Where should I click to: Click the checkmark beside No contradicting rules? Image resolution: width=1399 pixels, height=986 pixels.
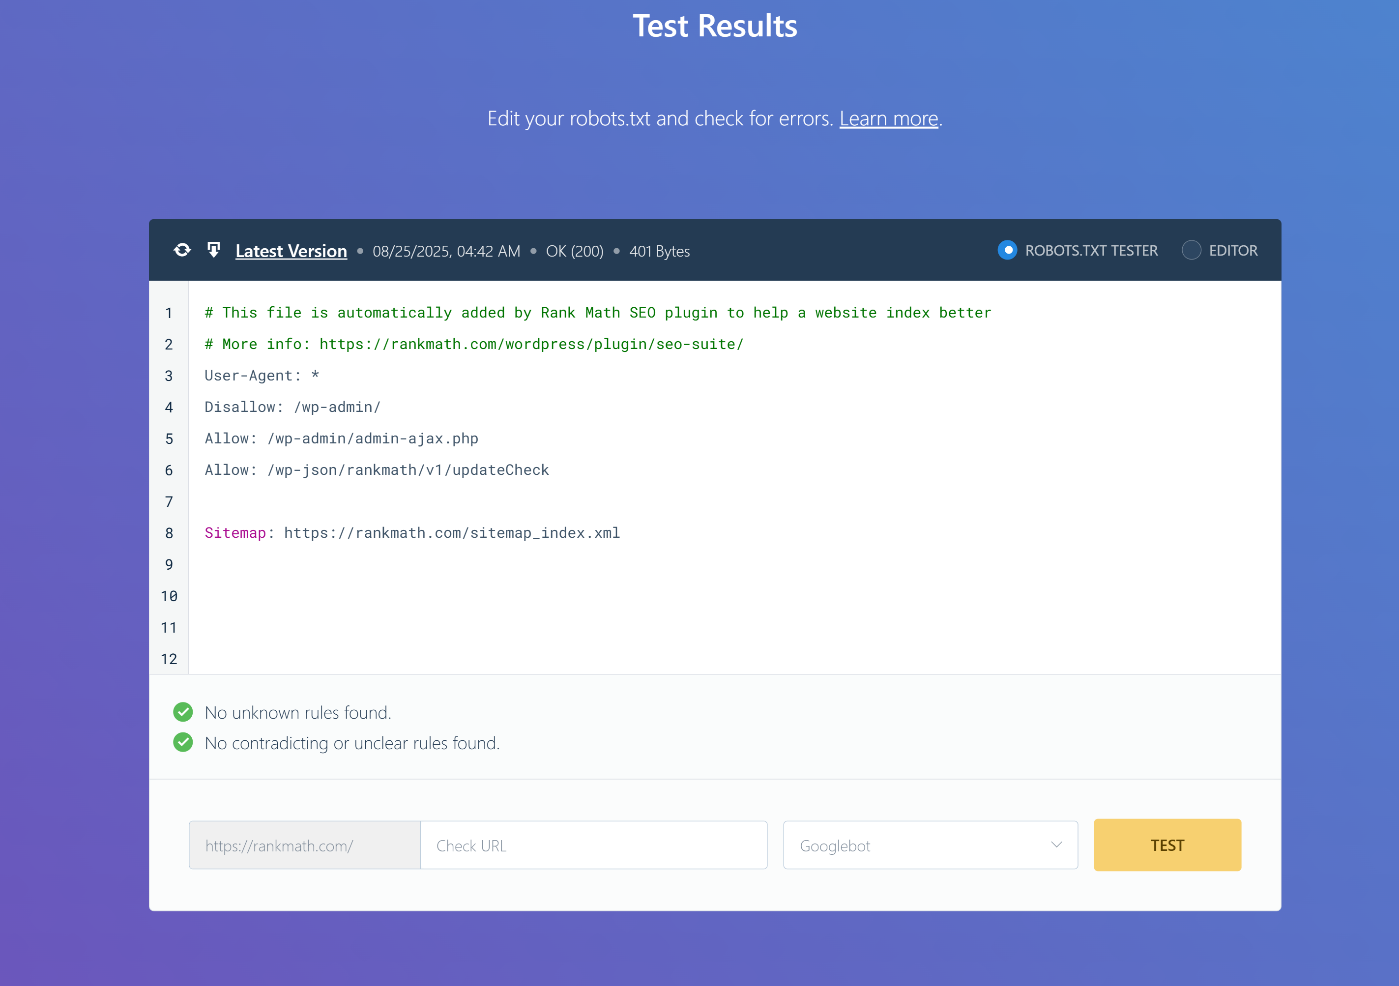point(183,742)
